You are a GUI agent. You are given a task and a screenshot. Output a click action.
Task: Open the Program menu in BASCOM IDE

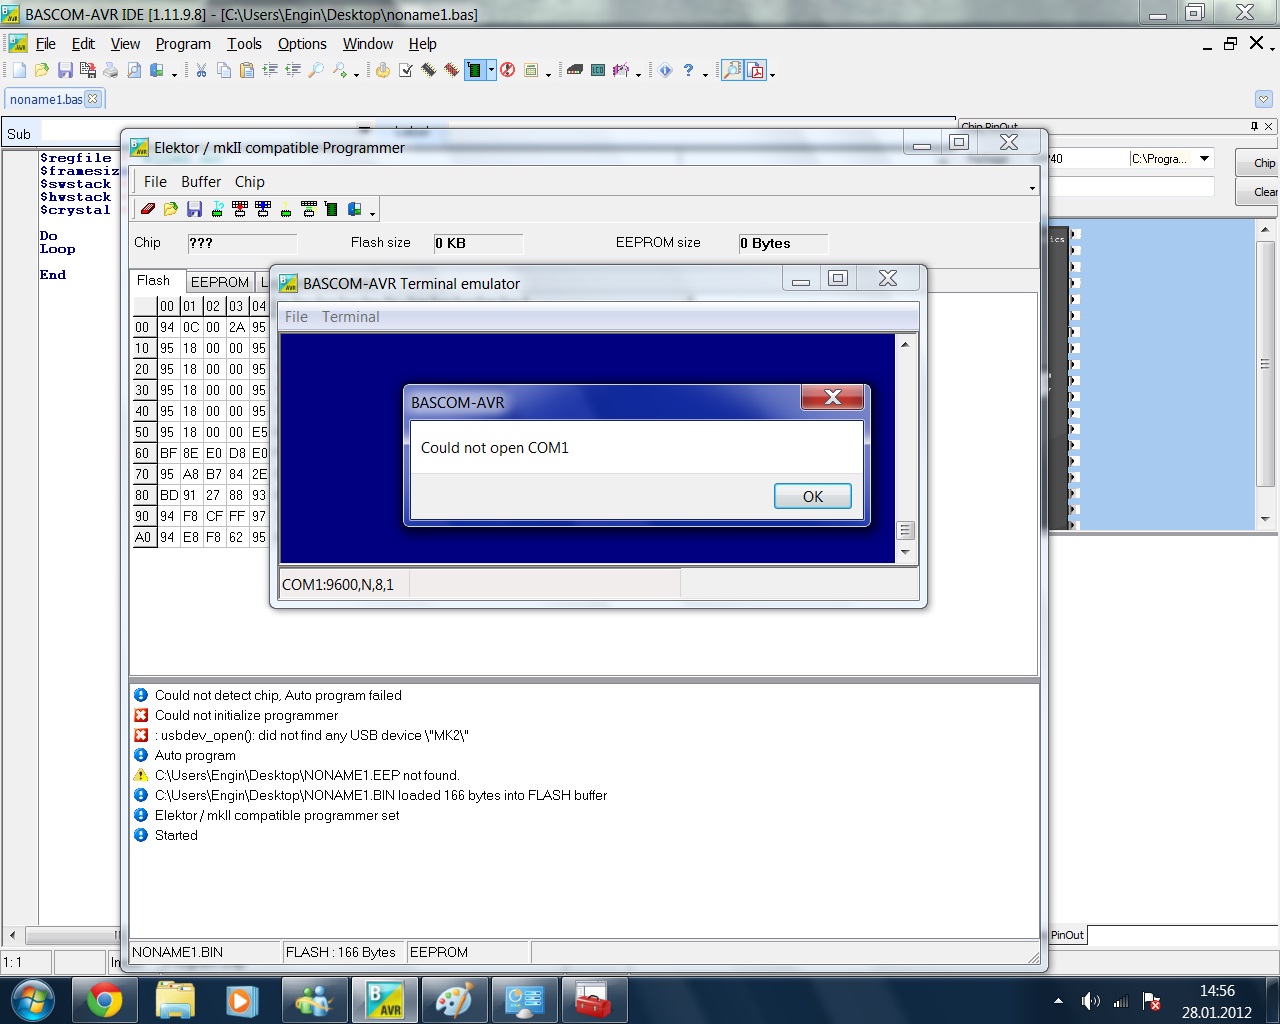pos(183,44)
